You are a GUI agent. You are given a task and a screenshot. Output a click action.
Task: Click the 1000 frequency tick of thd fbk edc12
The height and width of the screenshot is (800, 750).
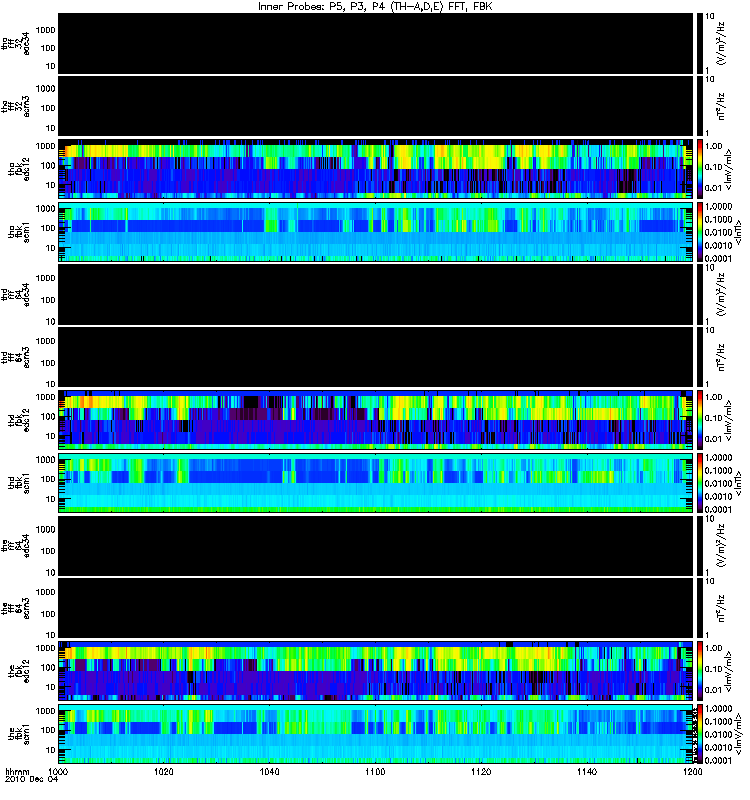point(45,397)
